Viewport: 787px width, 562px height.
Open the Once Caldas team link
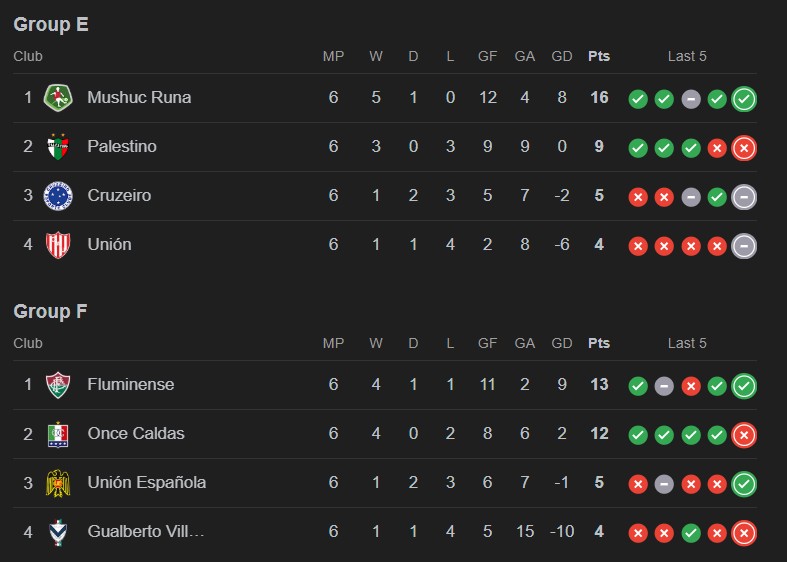pos(136,434)
